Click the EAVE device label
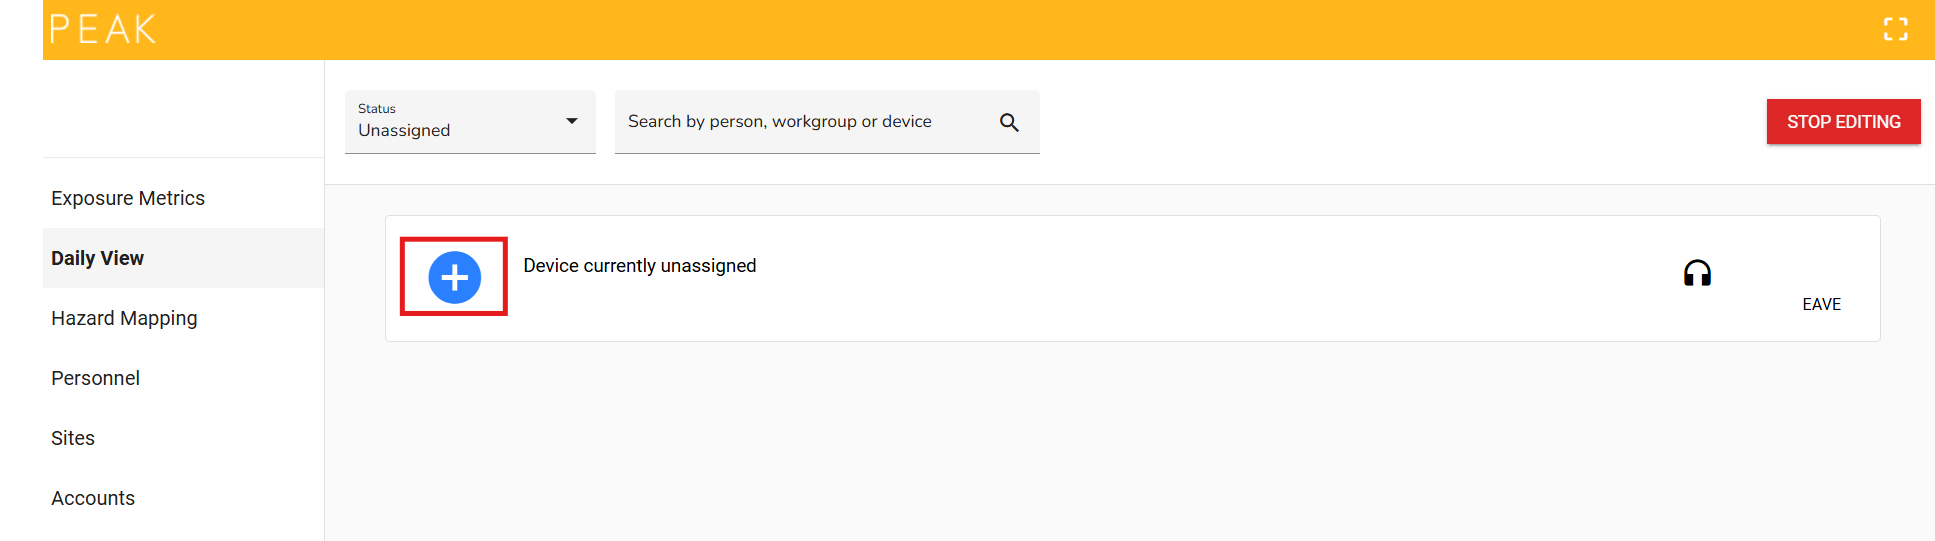 coord(1821,304)
